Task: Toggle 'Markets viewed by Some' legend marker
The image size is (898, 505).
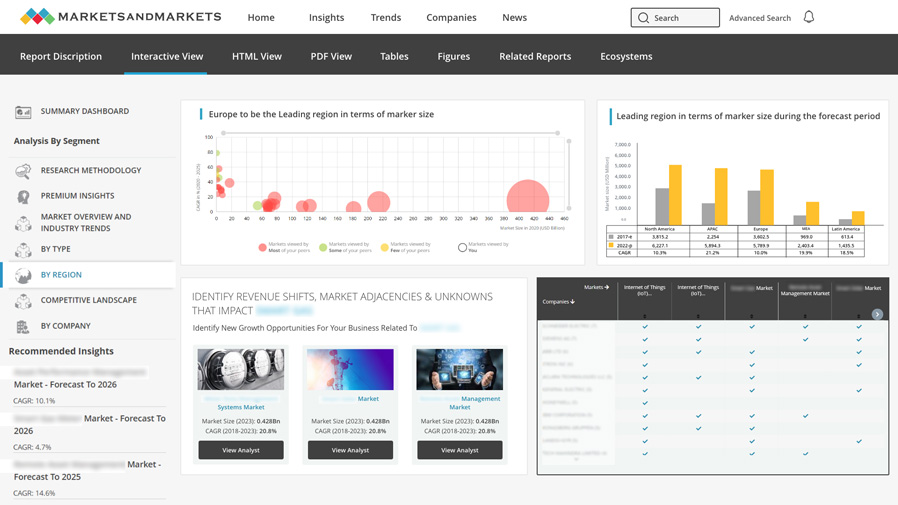Action: point(322,247)
